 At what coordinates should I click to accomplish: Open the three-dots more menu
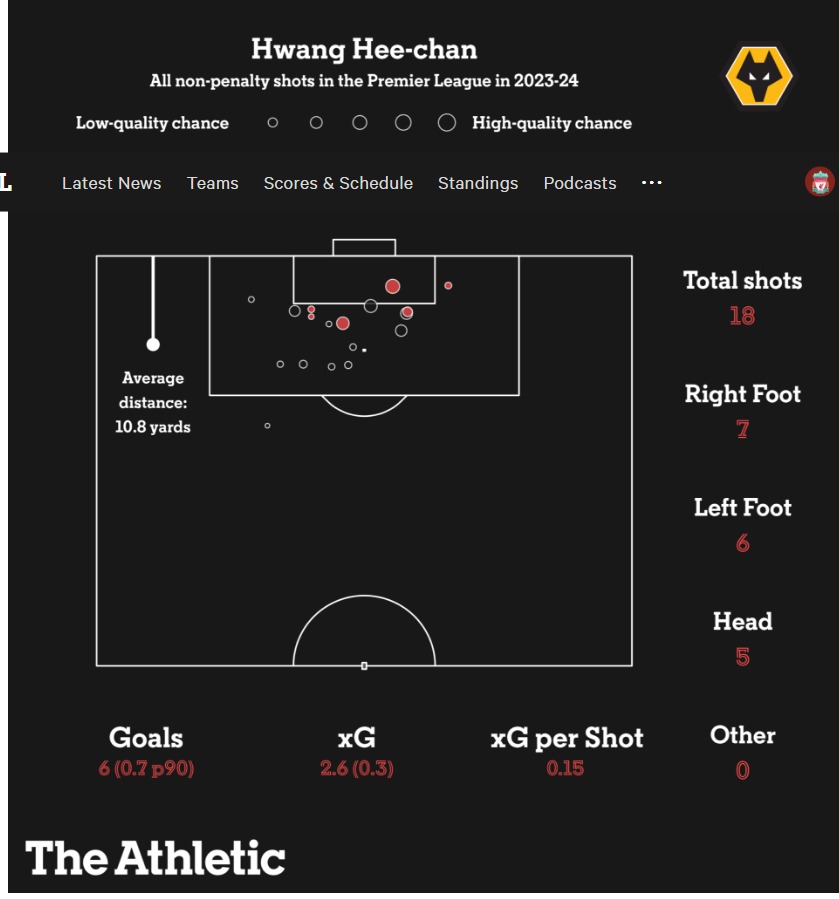click(651, 183)
